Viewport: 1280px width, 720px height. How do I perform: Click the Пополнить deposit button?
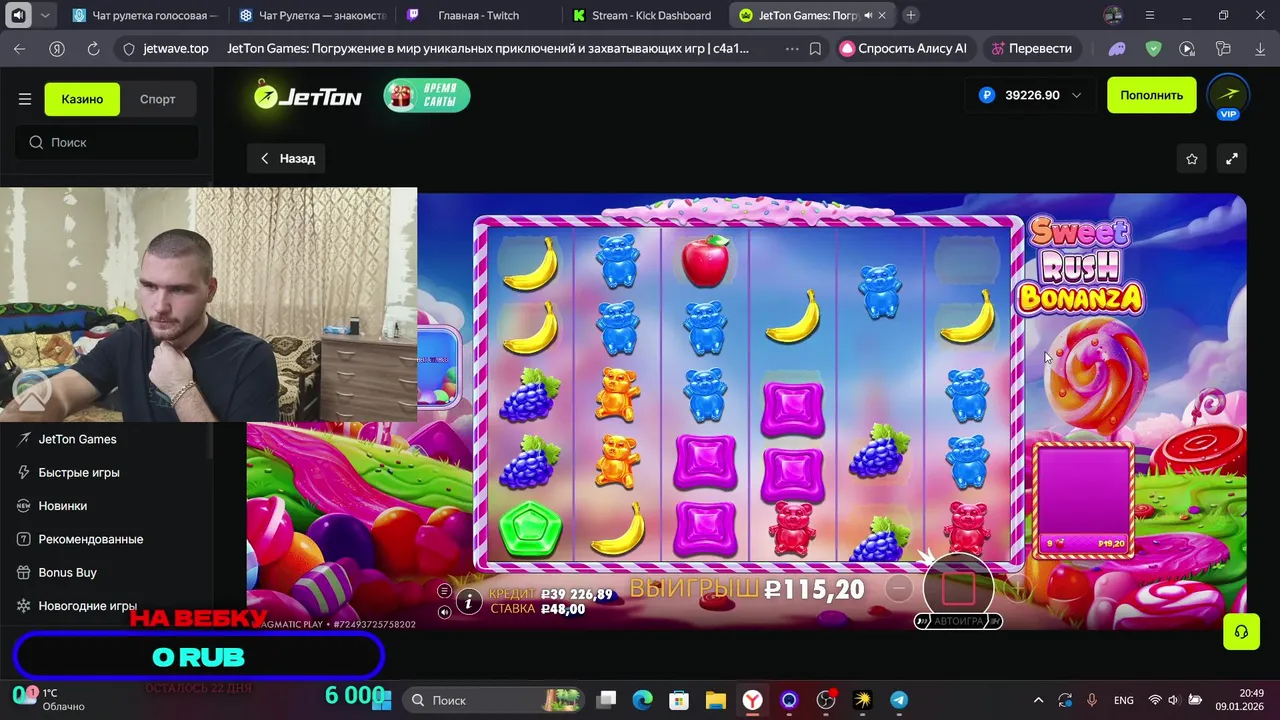click(1151, 95)
